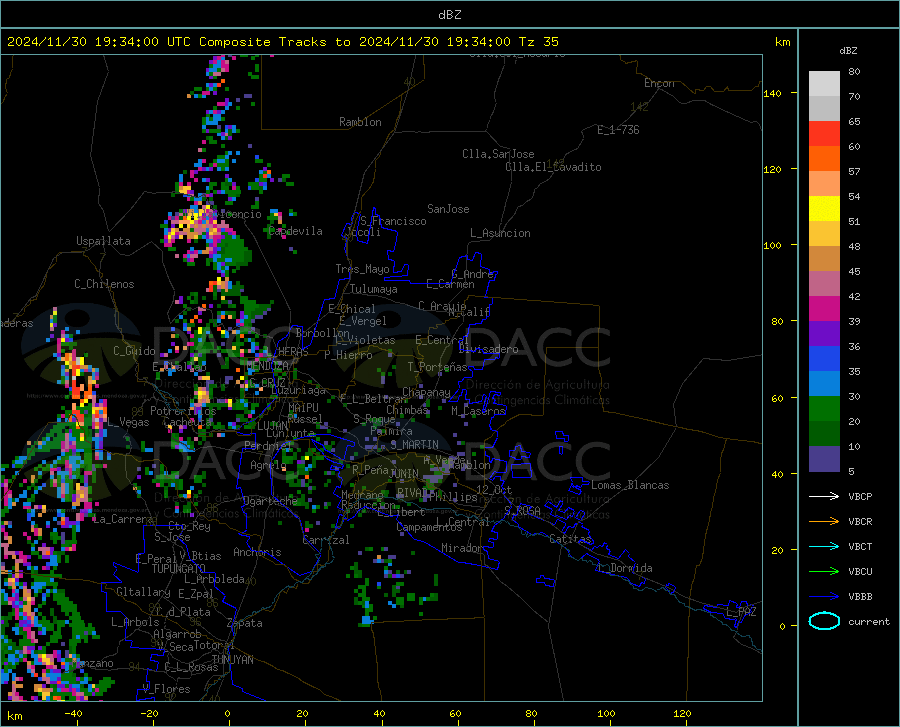Click the 140 km tick on vertical axis
The image size is (900, 727).
[773, 94]
